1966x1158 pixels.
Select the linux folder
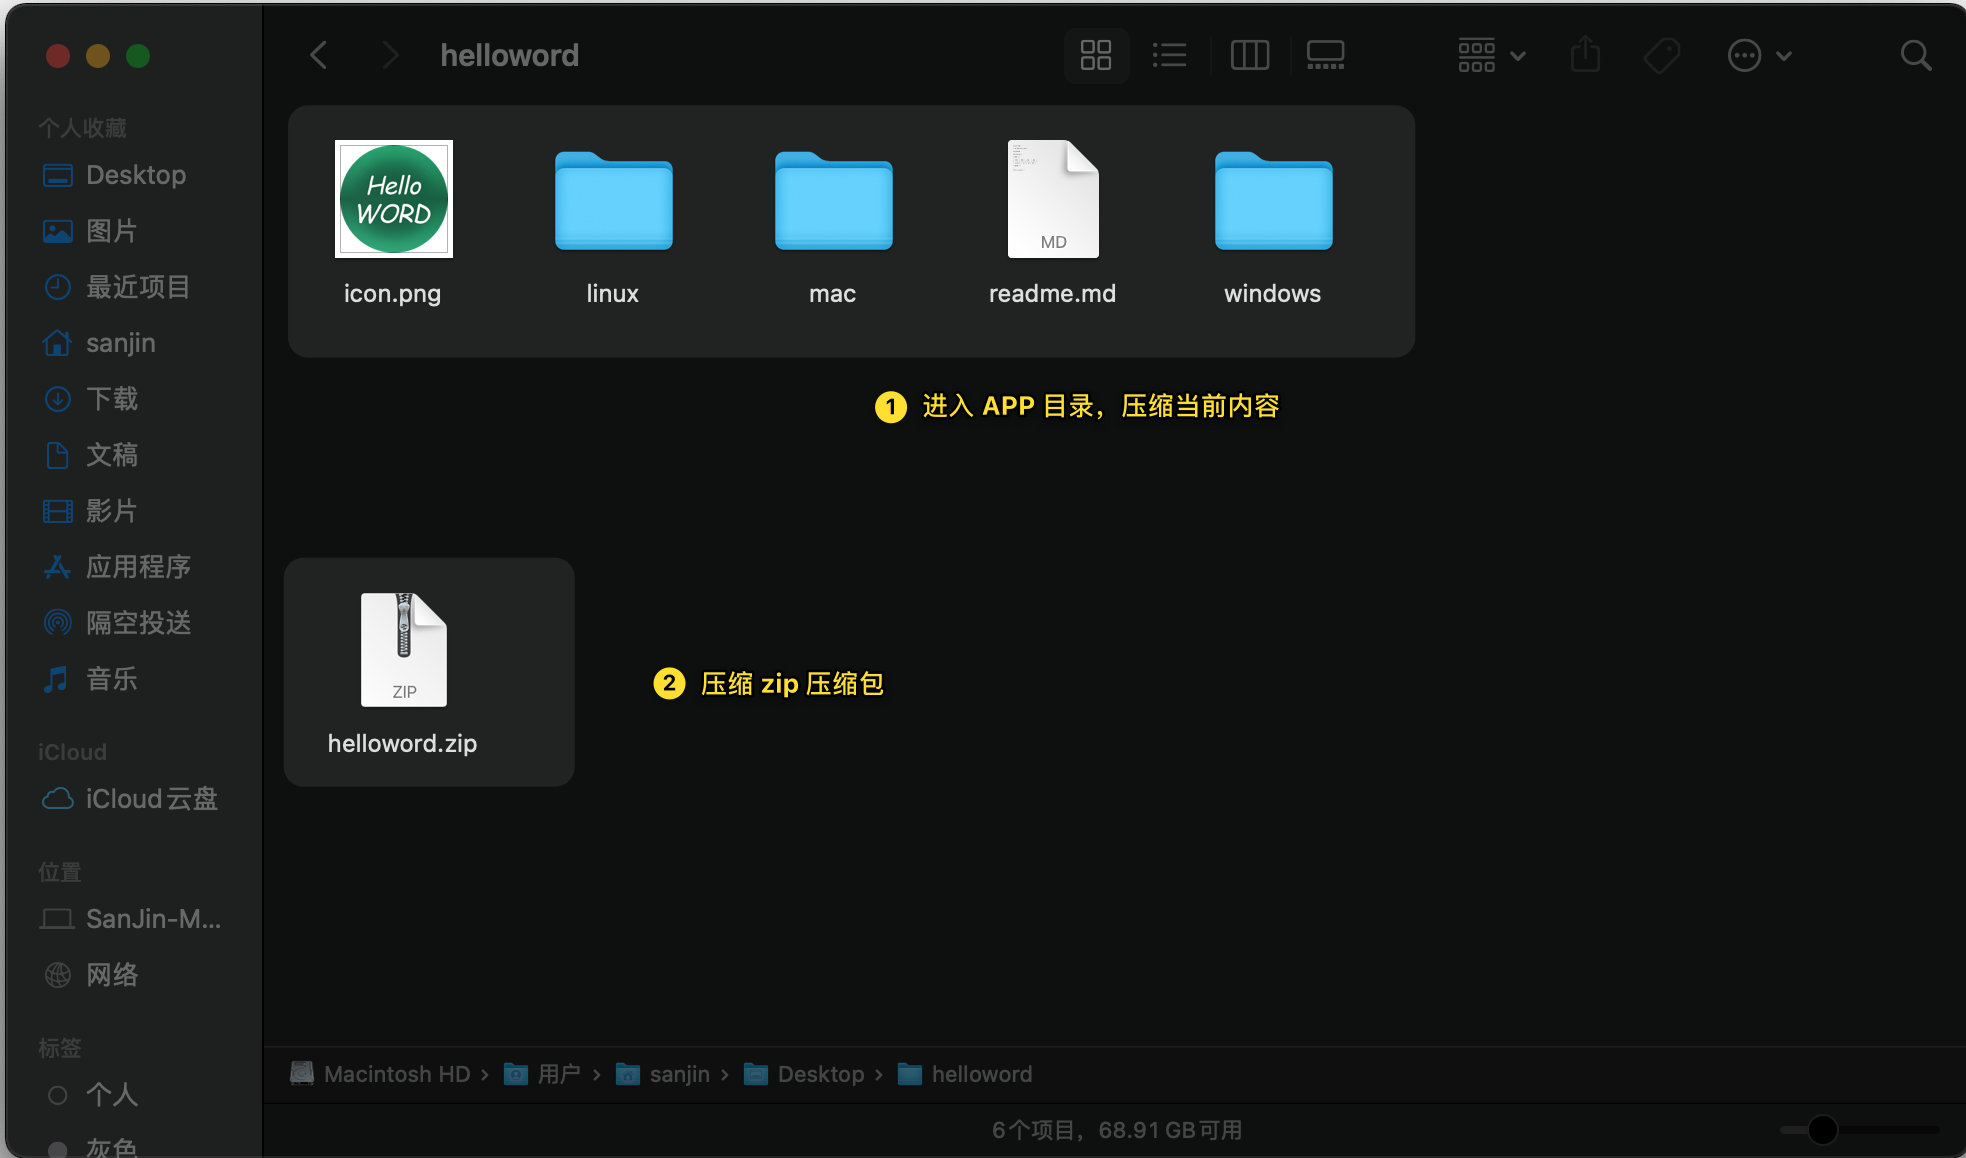(x=613, y=201)
